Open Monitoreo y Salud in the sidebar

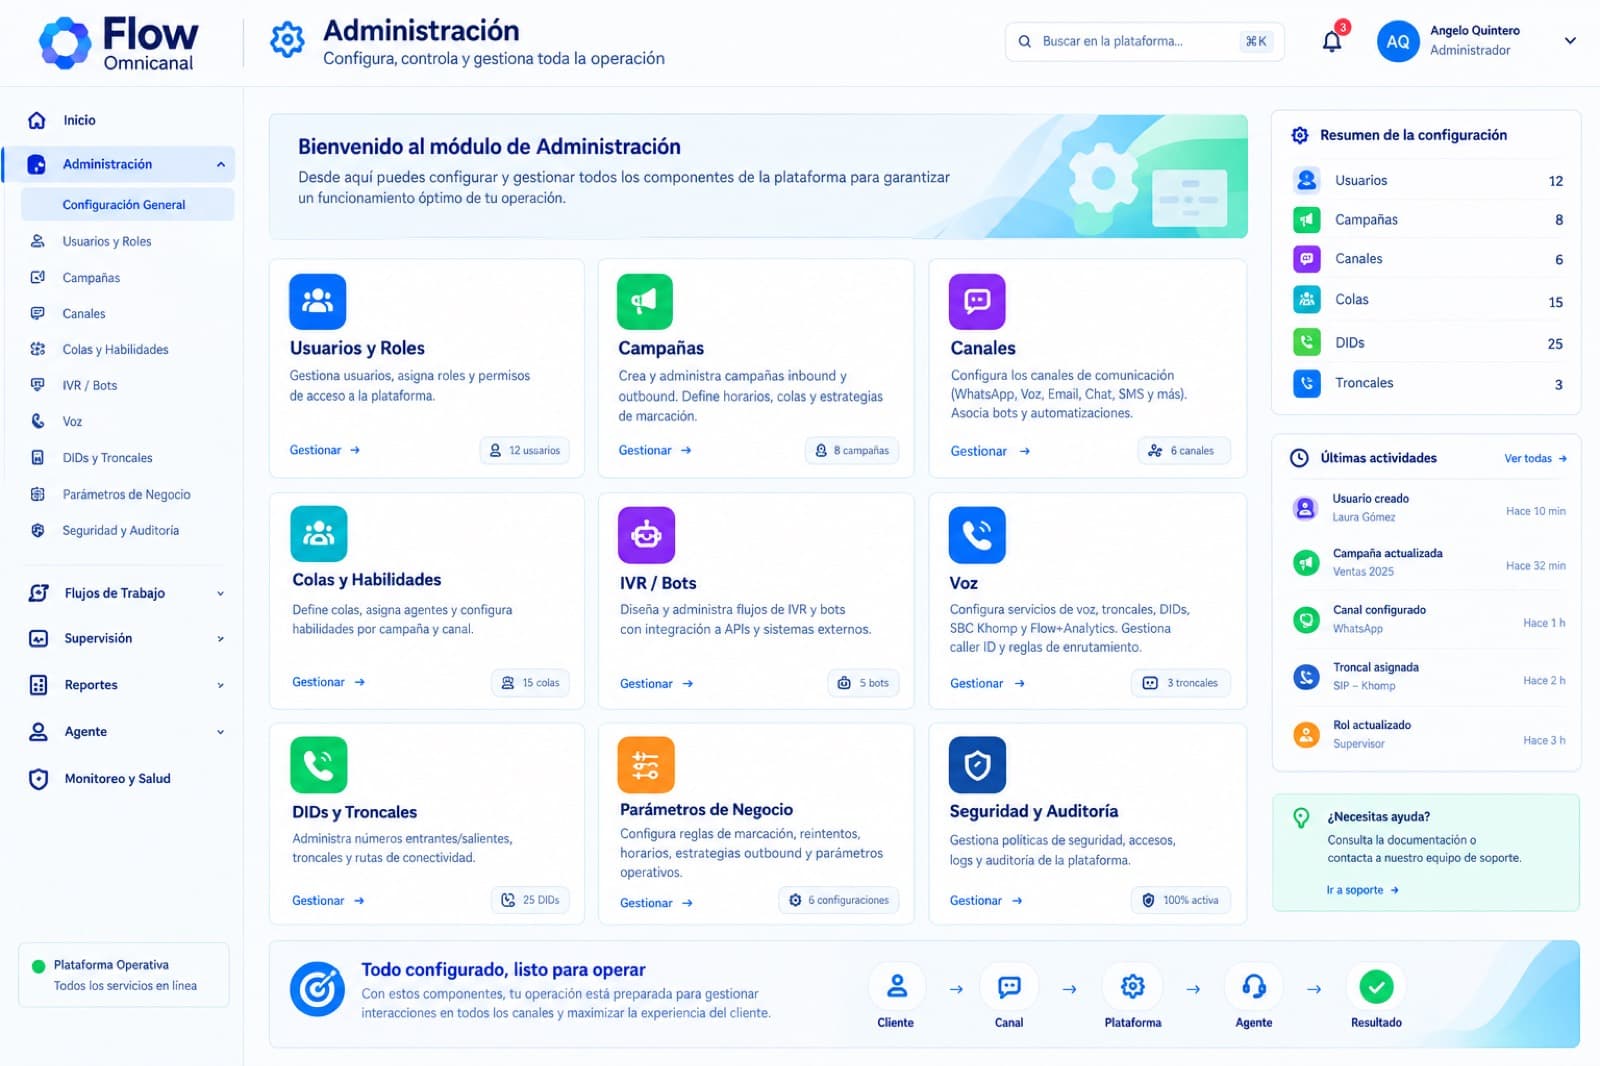click(119, 778)
